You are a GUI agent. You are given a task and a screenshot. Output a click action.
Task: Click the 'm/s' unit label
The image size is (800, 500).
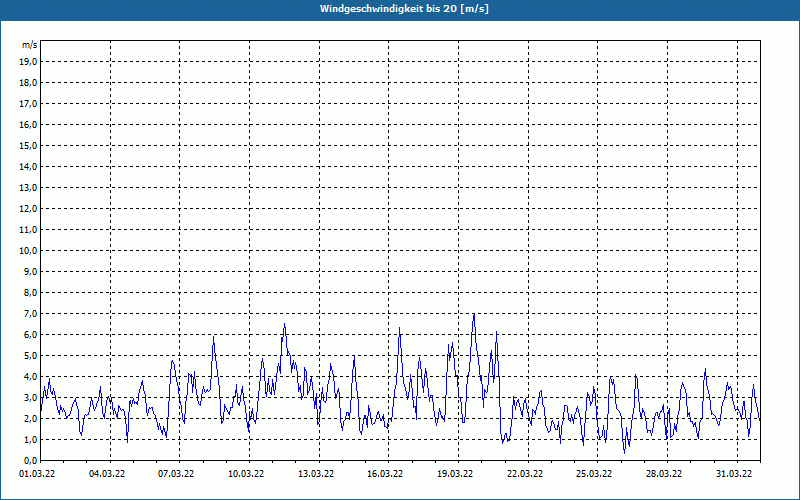(30, 45)
